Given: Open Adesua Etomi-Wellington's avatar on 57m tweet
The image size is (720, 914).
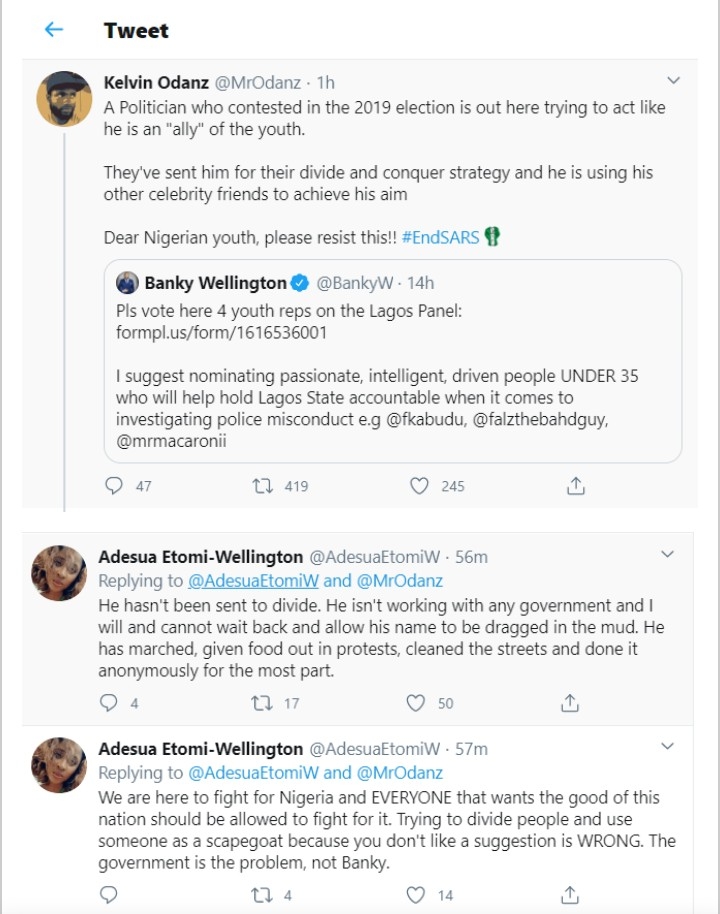Looking at the screenshot, I should tap(60, 767).
